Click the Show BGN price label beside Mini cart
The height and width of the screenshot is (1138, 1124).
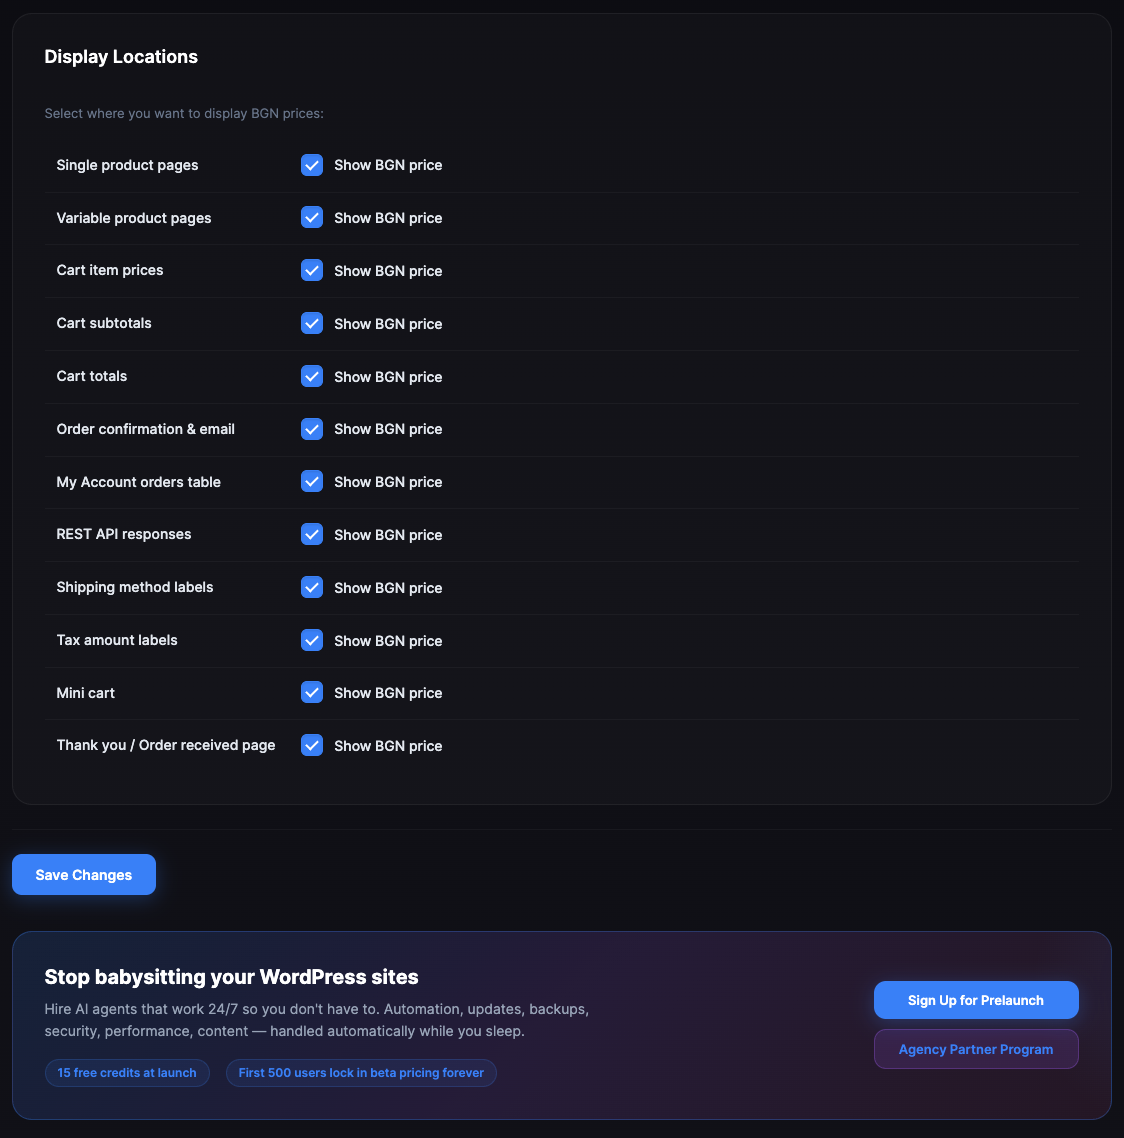pos(388,693)
